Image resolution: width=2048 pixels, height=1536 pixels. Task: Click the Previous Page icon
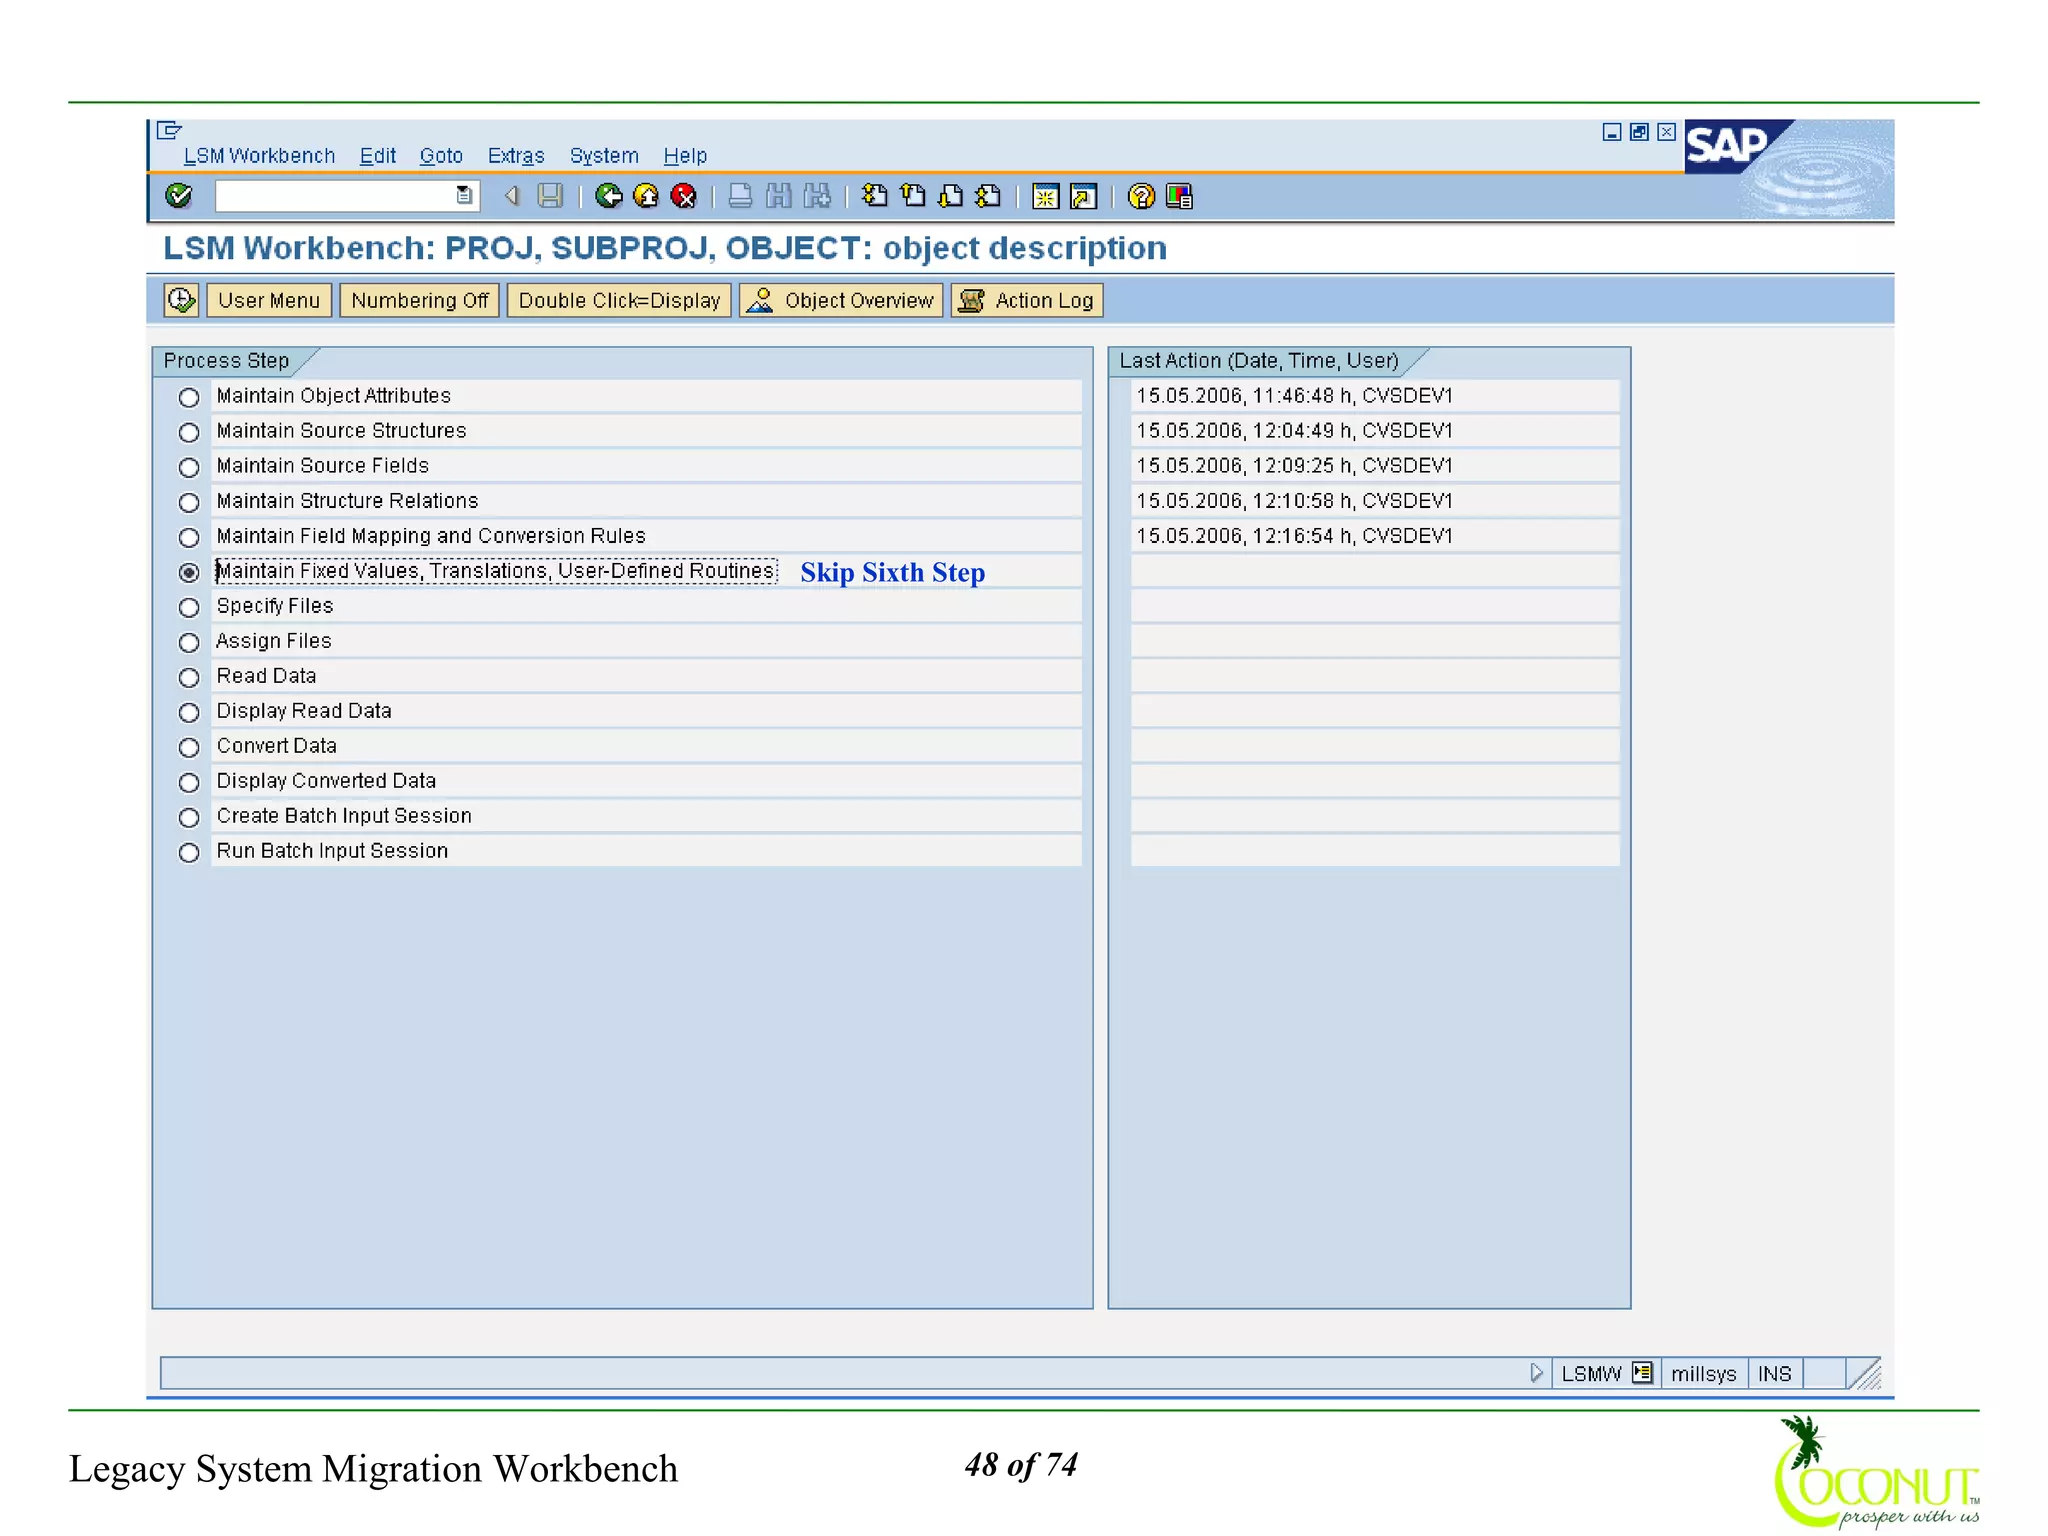913,196
